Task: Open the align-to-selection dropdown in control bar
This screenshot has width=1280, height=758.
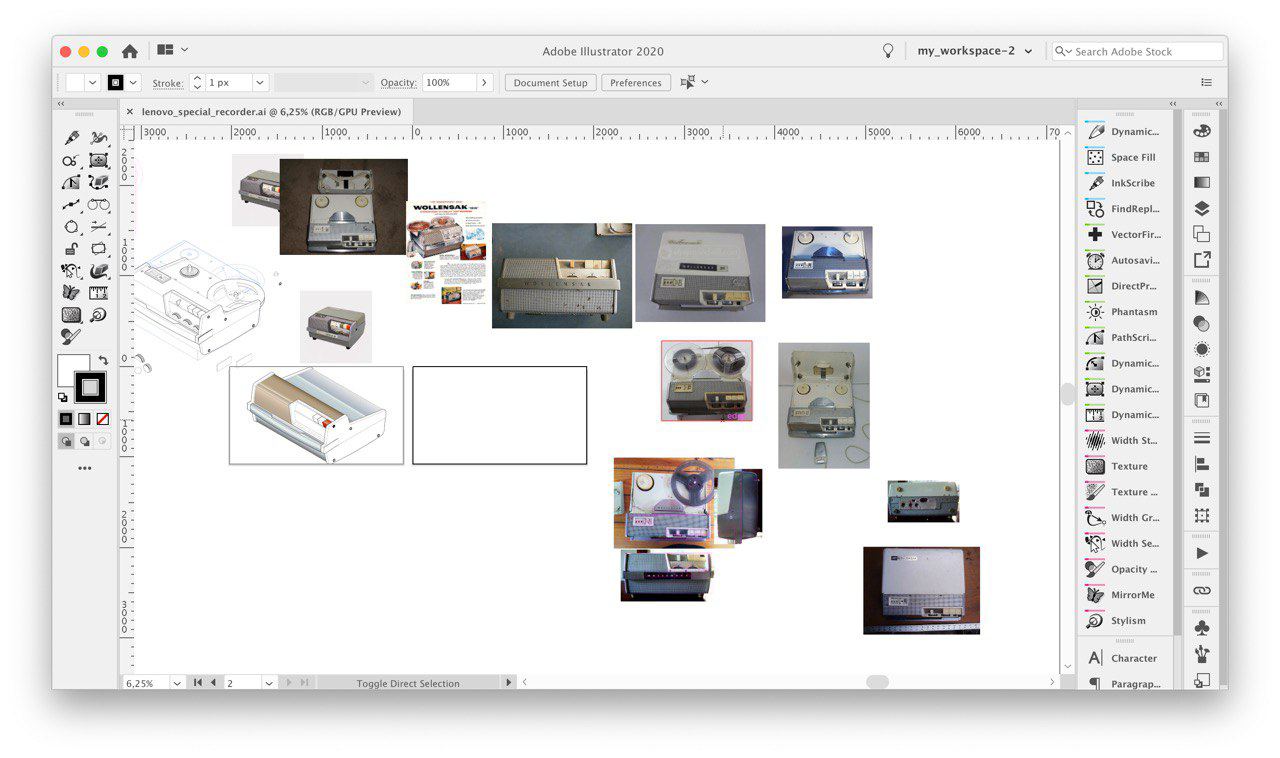Action: pyautogui.click(x=705, y=82)
